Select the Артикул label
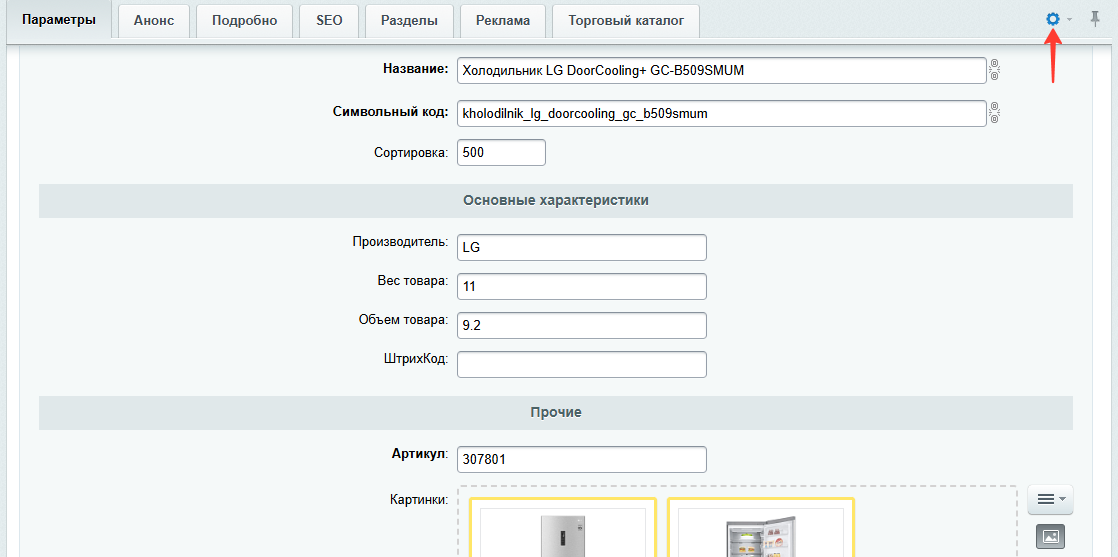Viewport: 1118px width, 557px height. pos(420,453)
